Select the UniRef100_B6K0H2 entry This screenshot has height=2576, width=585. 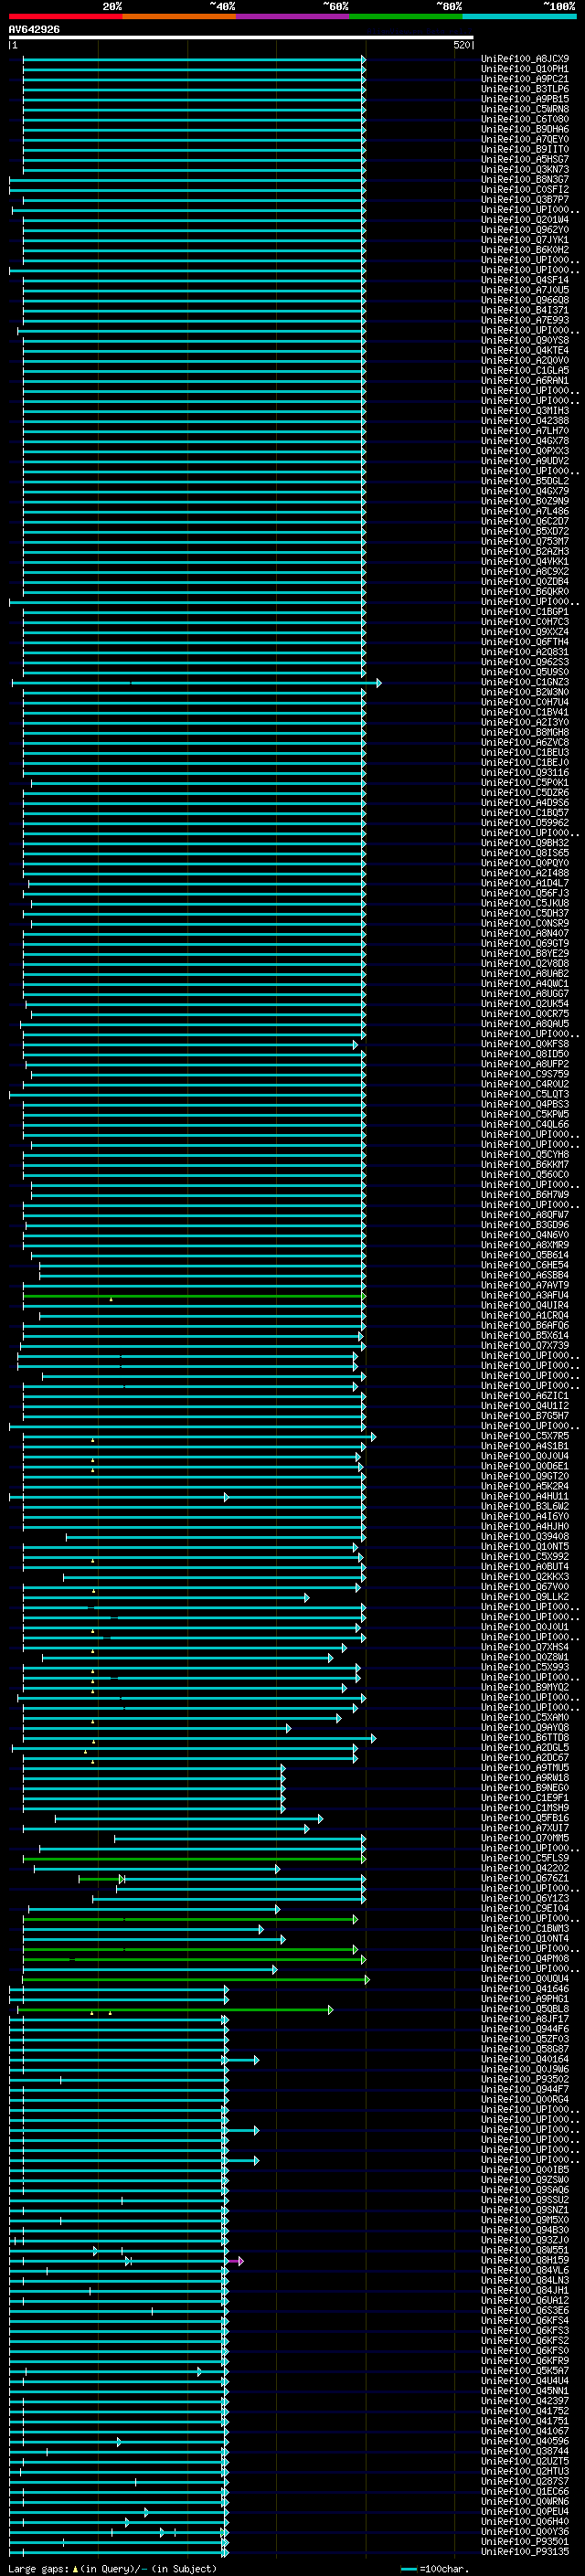click(524, 250)
